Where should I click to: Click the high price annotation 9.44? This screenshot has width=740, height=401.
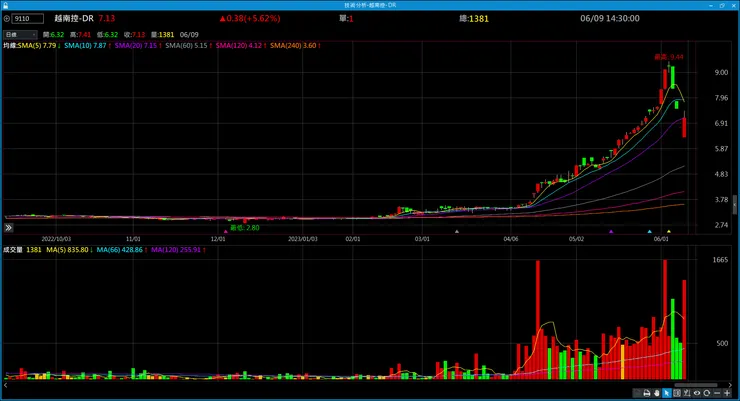point(669,57)
